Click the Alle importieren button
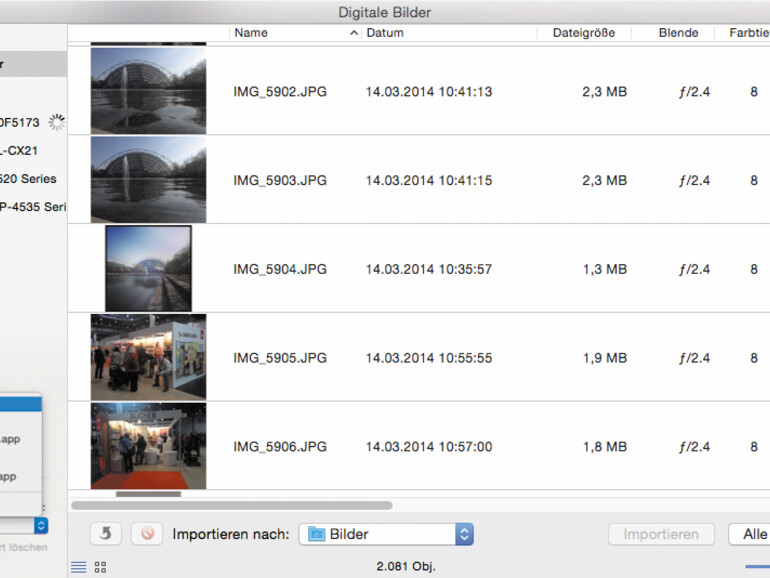770x578 pixels. pos(749,534)
